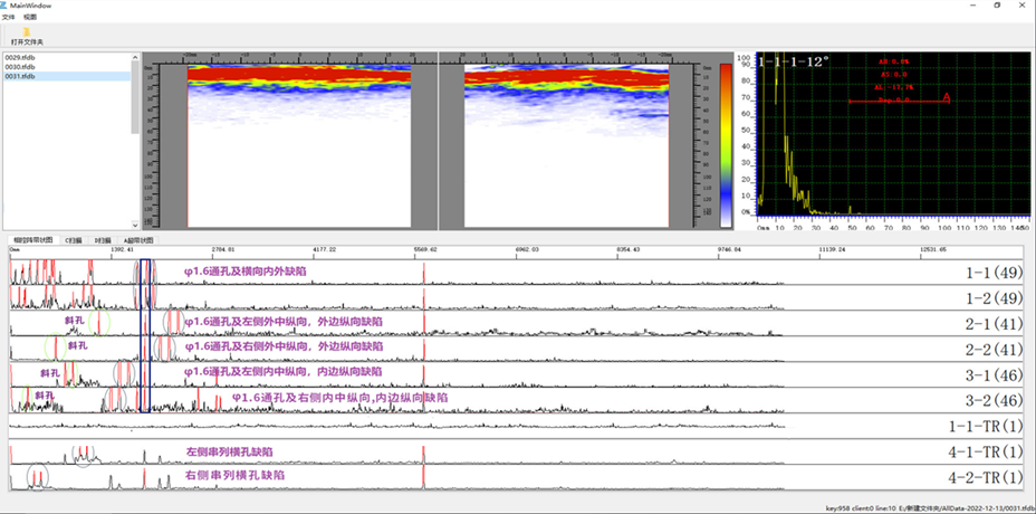This screenshot has height=514, width=1036.
Task: Click the file list scroll-down arrow
Action: (x=135, y=225)
